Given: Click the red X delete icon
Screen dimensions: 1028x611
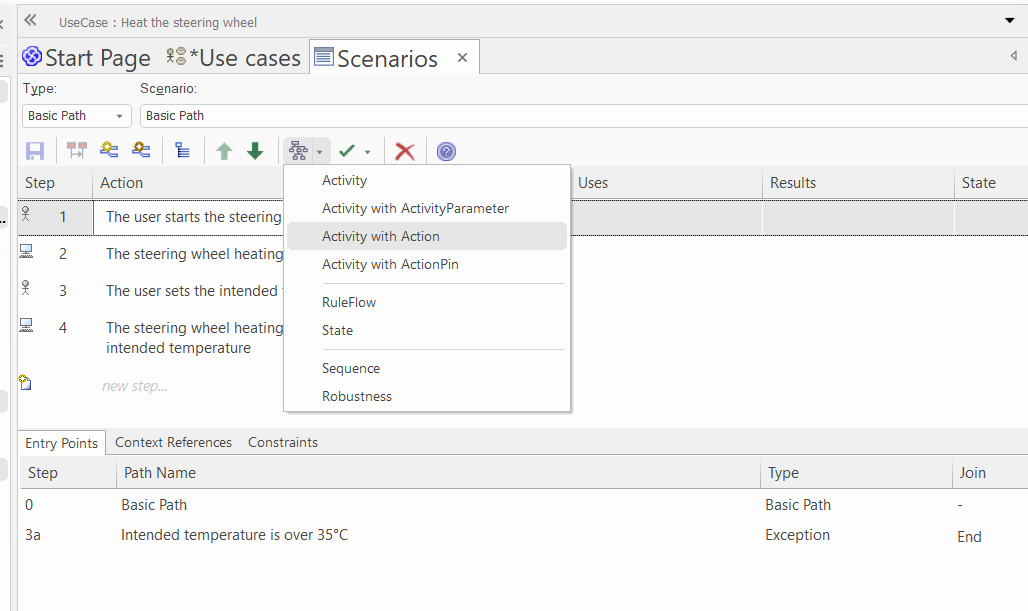Looking at the screenshot, I should [404, 151].
